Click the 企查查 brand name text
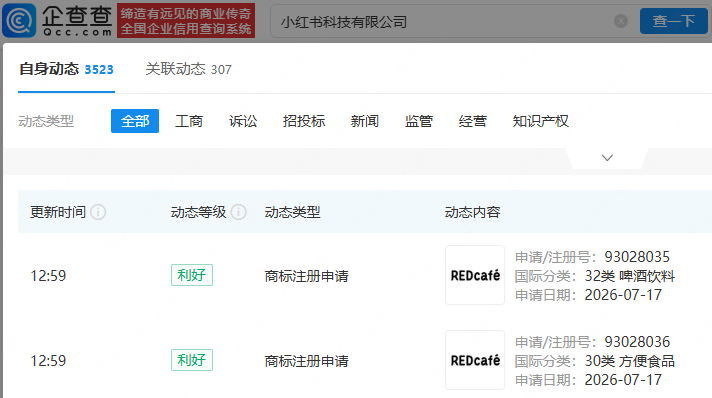 pyautogui.click(x=77, y=16)
